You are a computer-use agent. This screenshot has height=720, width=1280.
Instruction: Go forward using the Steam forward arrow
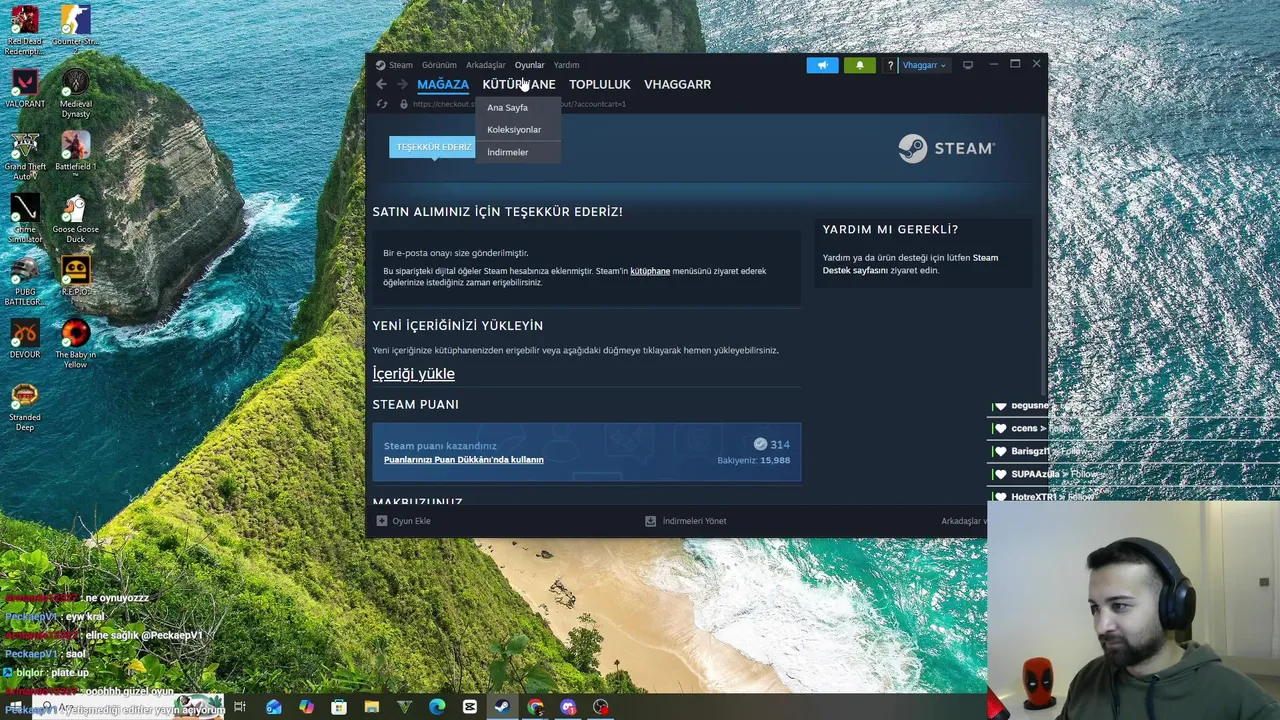point(402,84)
